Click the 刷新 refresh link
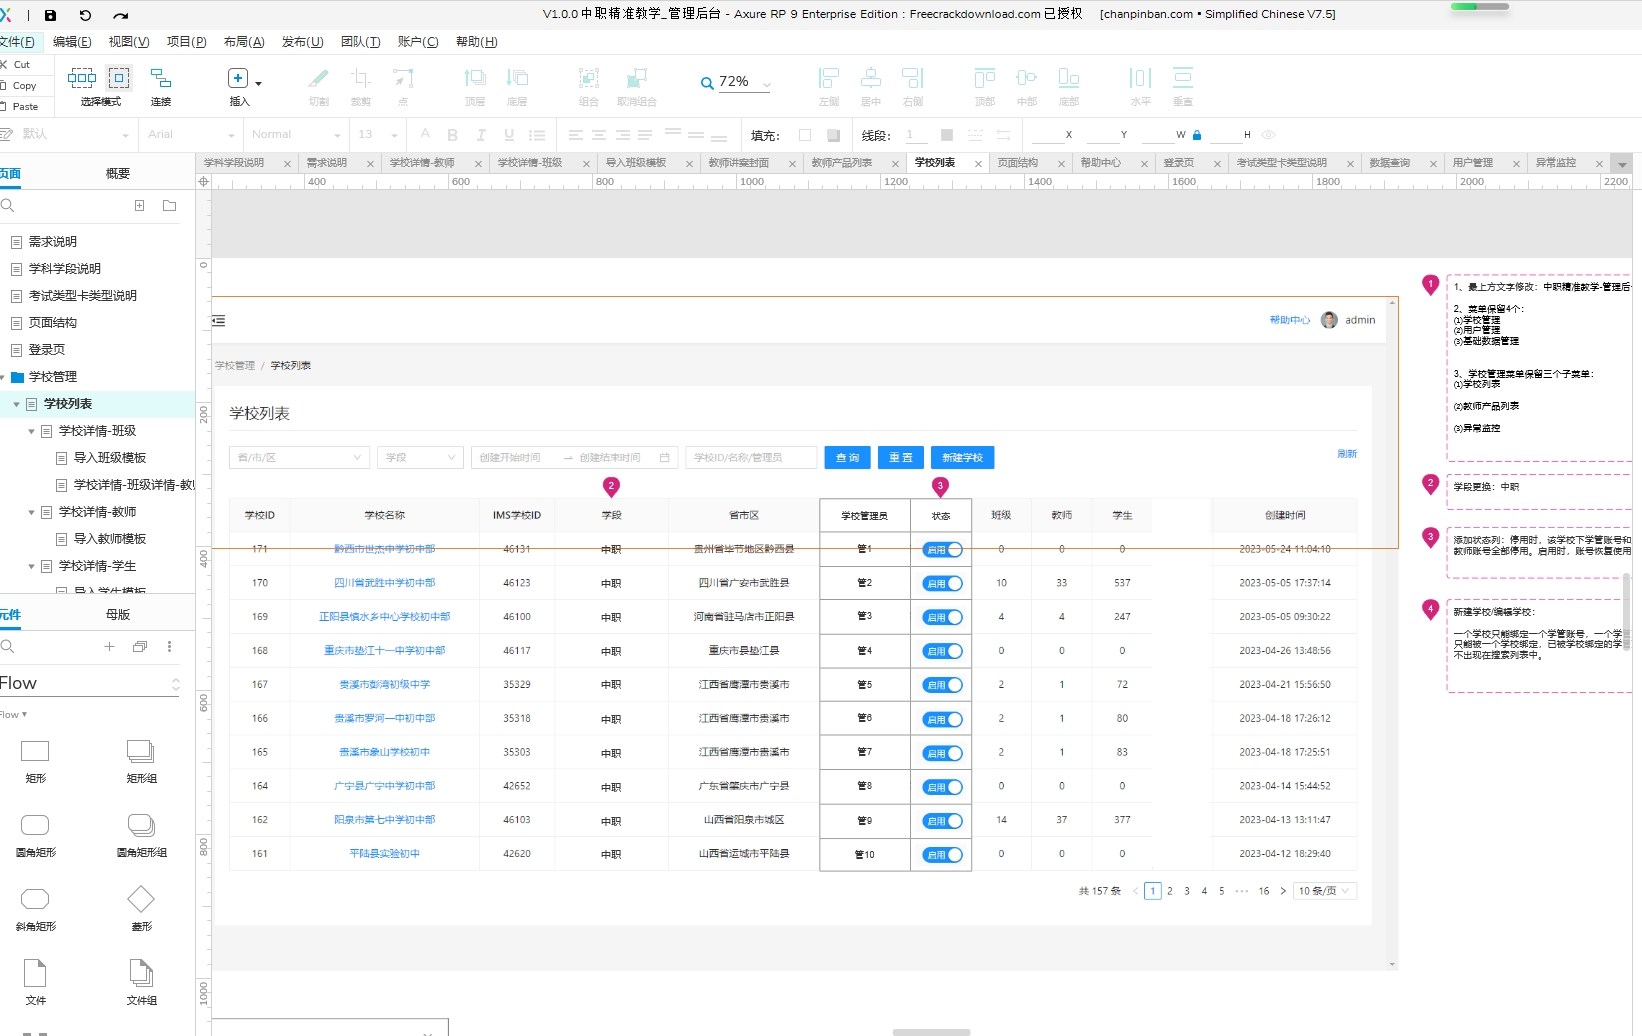The width and height of the screenshot is (1642, 1036). [1347, 454]
